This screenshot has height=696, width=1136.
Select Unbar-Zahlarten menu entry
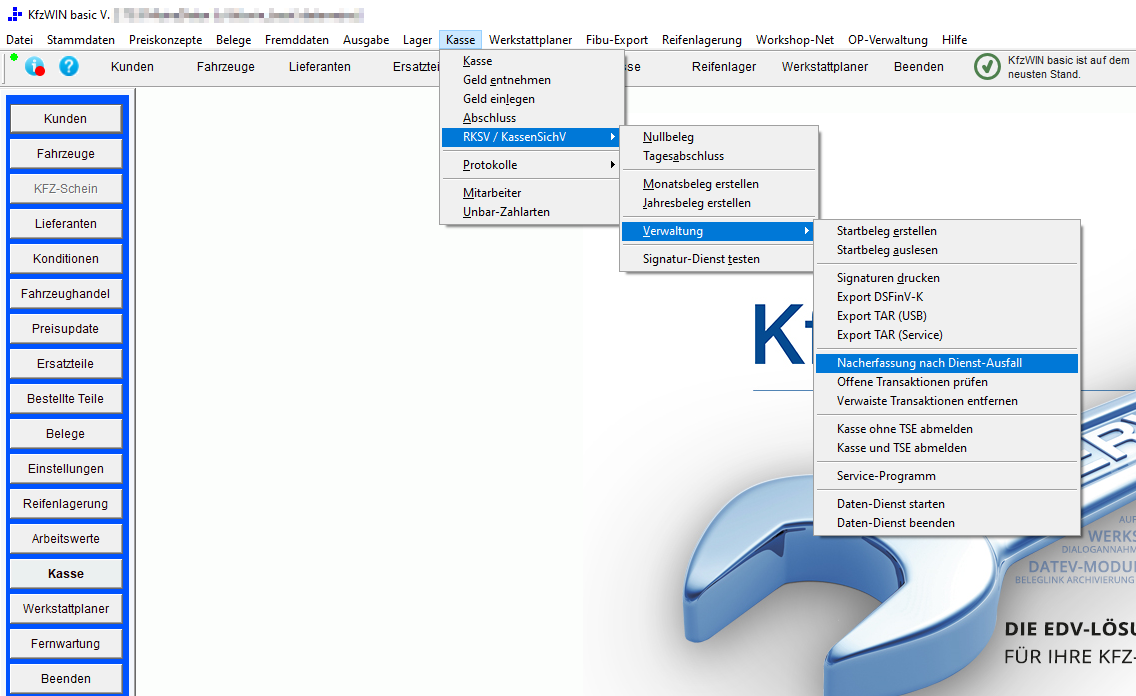point(531,211)
